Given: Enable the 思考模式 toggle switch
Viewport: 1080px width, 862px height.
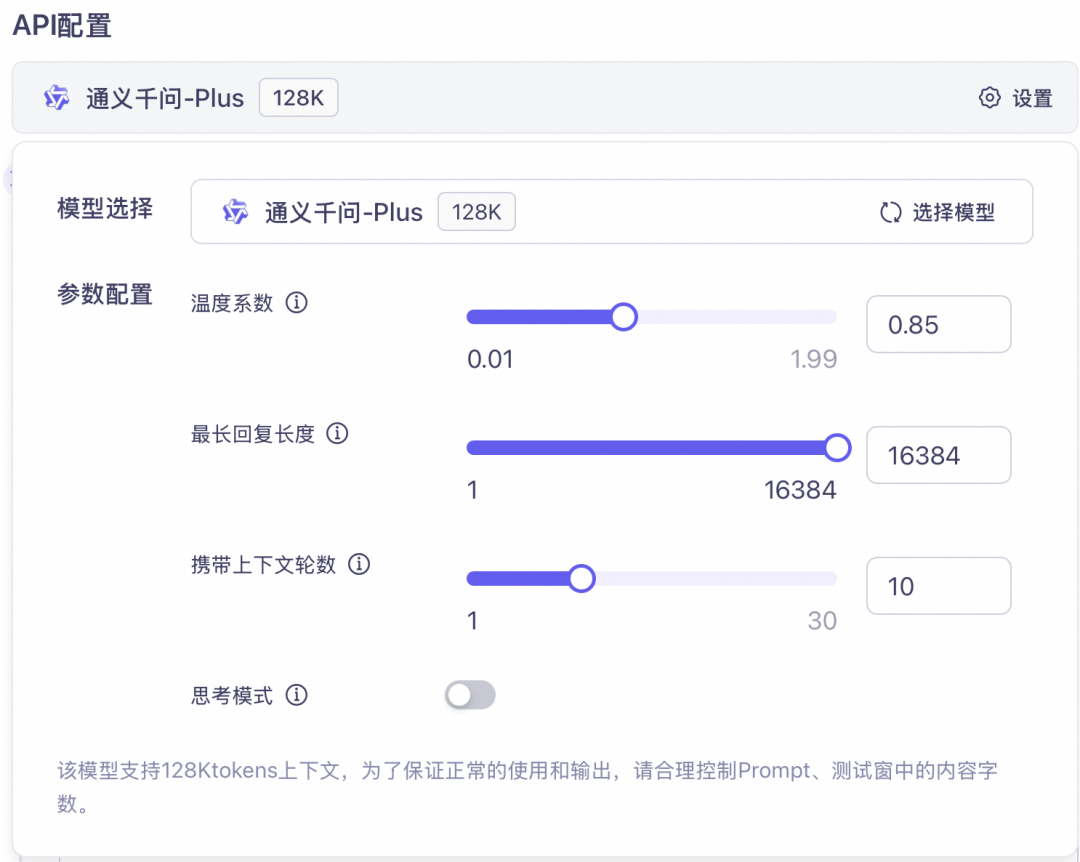Looking at the screenshot, I should click(x=470, y=695).
